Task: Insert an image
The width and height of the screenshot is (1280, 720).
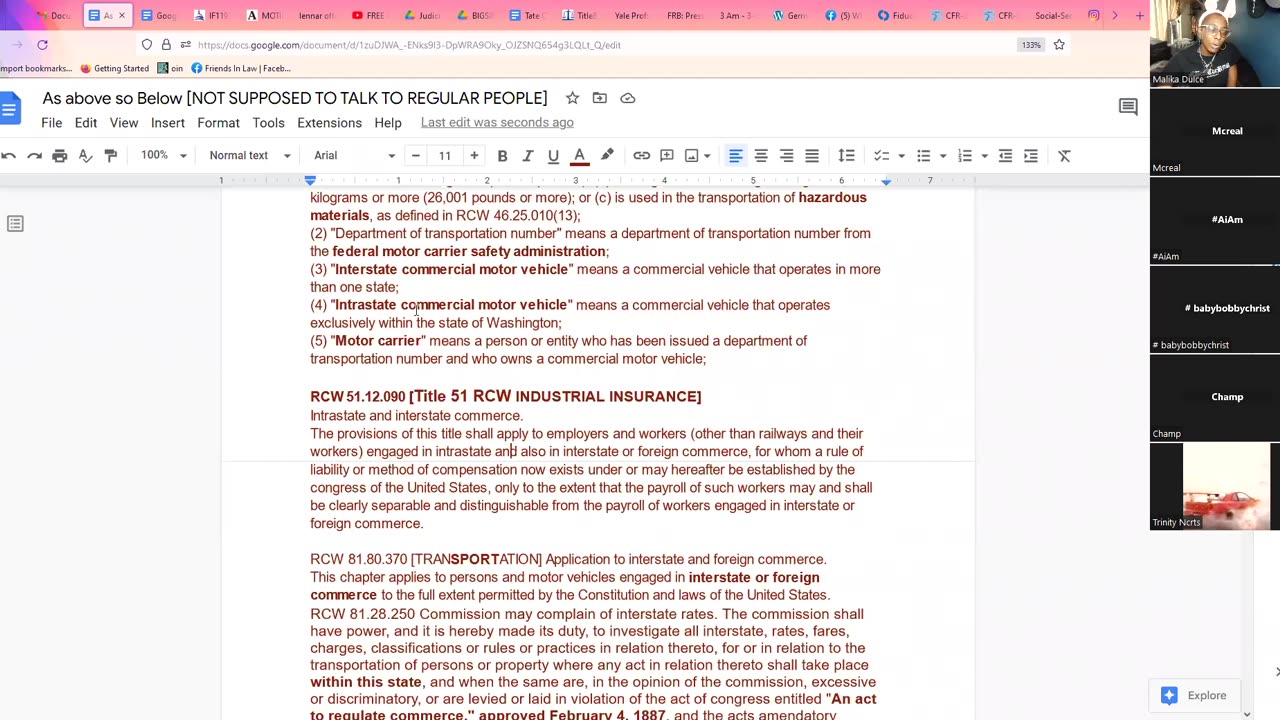Action: click(x=691, y=155)
